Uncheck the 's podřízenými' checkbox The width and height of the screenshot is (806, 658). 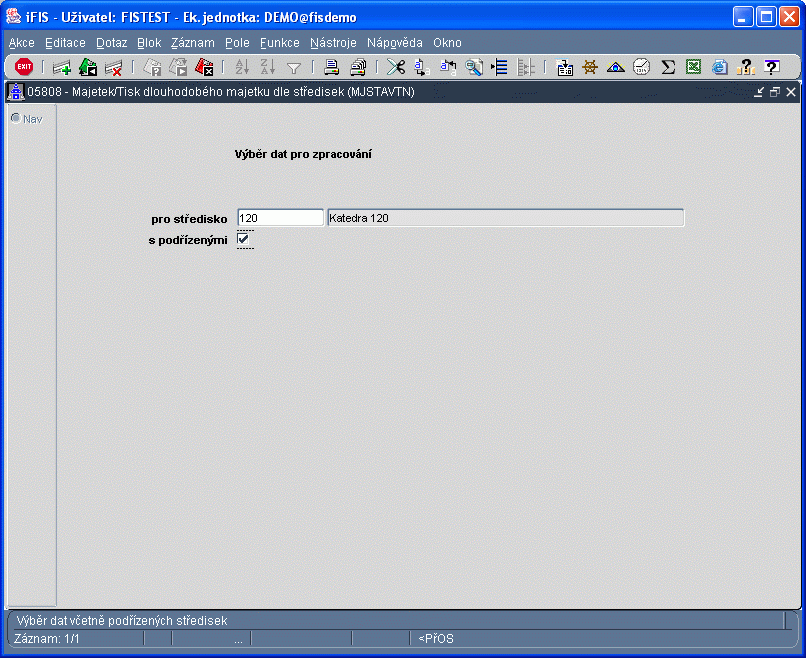[x=243, y=239]
